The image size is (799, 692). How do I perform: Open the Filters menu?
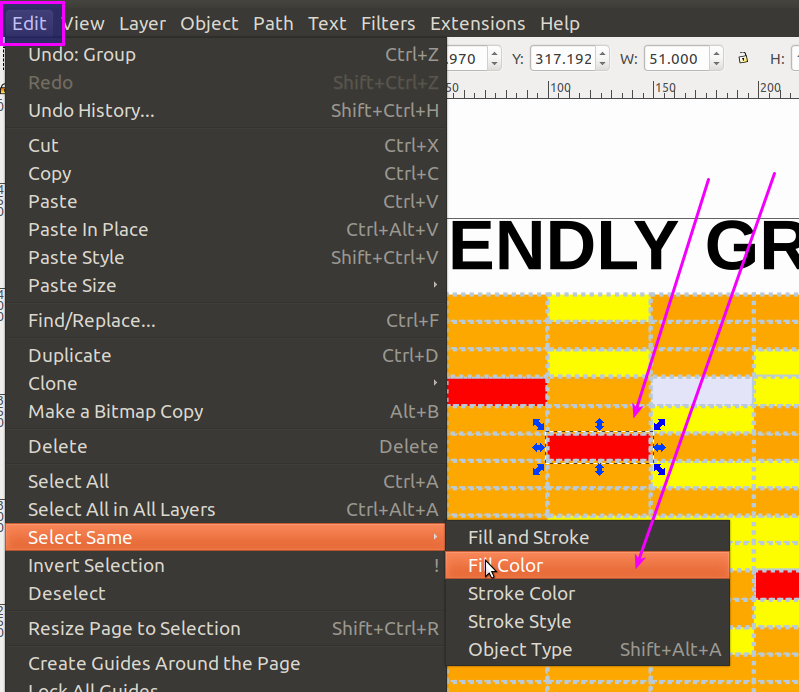pyautogui.click(x=388, y=23)
